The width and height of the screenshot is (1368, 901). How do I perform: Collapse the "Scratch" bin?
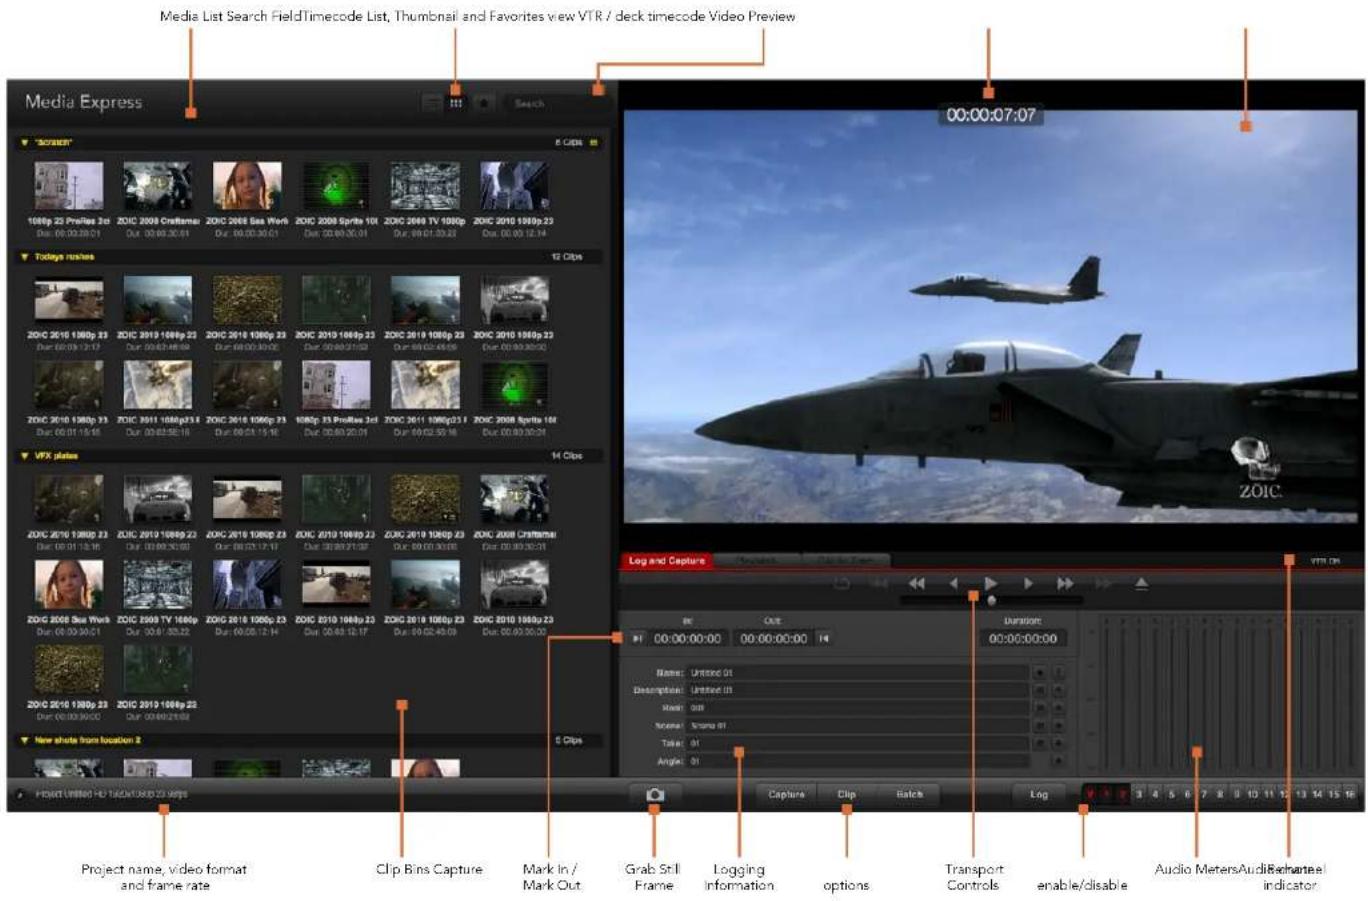(x=25, y=143)
